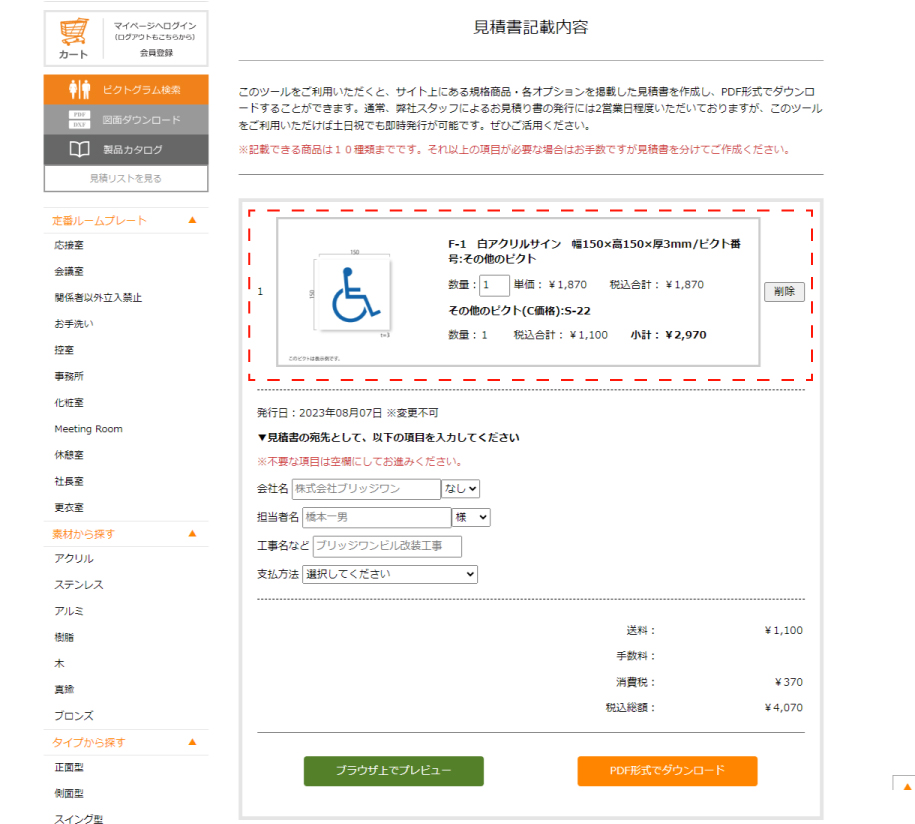Click the orange scroll-to-top arrow
Image resolution: width=915 pixels, height=824 pixels.
pyautogui.click(x=905, y=788)
